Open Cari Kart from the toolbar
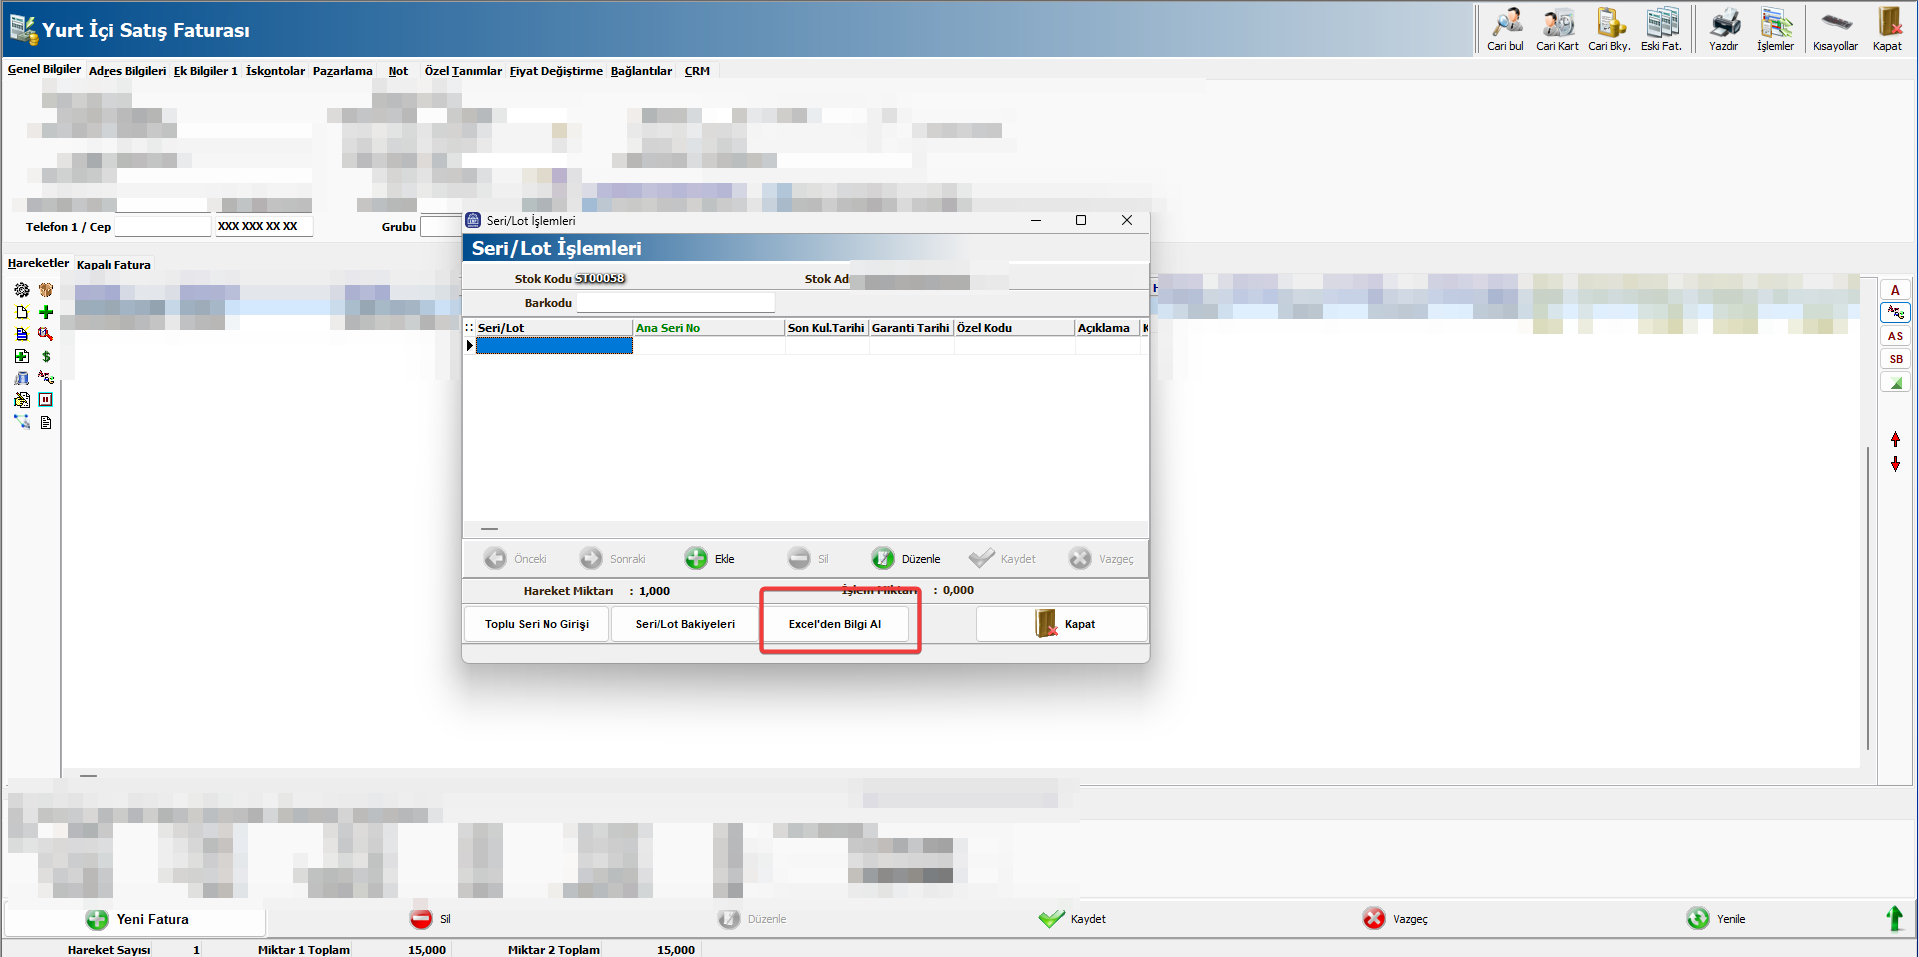Image resolution: width=1919 pixels, height=957 pixels. (1557, 28)
